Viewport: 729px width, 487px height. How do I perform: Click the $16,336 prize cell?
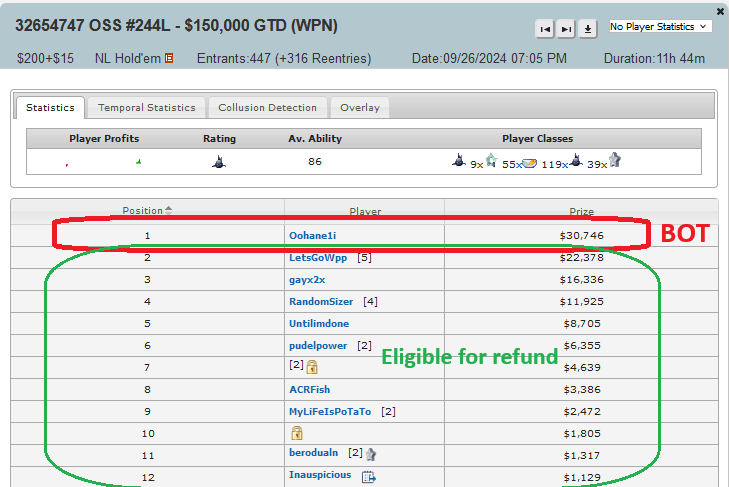(x=581, y=280)
